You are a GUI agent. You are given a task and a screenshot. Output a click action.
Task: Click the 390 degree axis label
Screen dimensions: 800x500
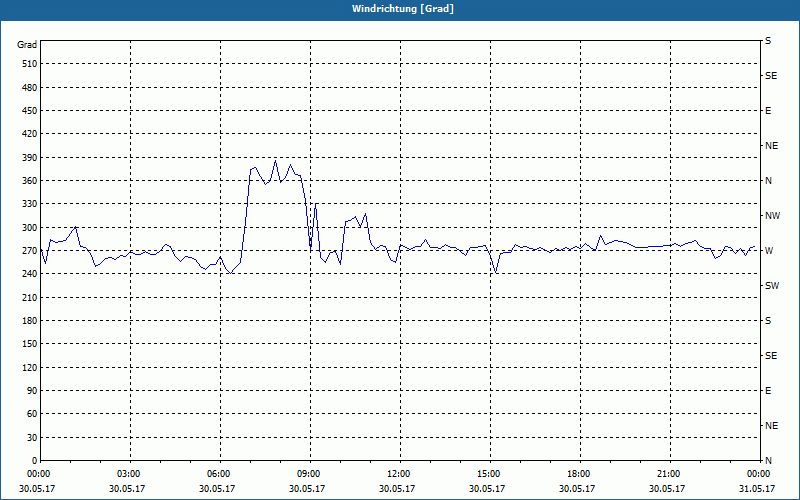coord(30,158)
